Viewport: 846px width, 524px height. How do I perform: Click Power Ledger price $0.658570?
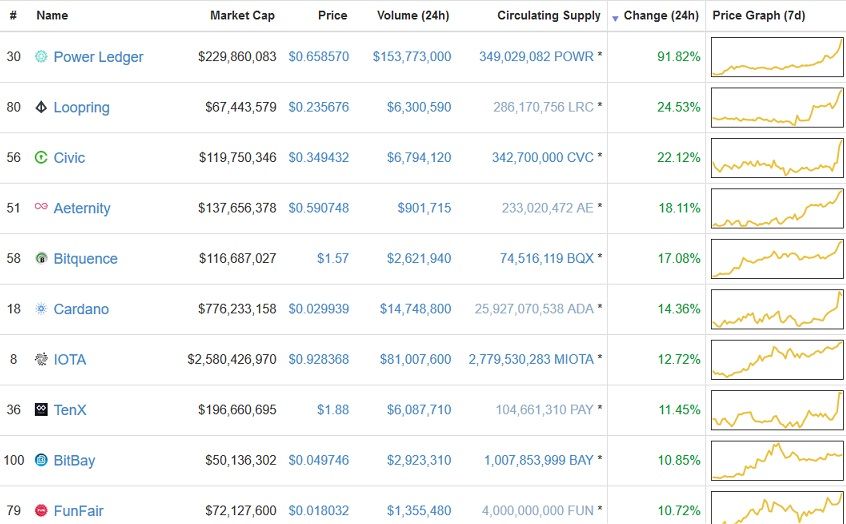click(318, 57)
